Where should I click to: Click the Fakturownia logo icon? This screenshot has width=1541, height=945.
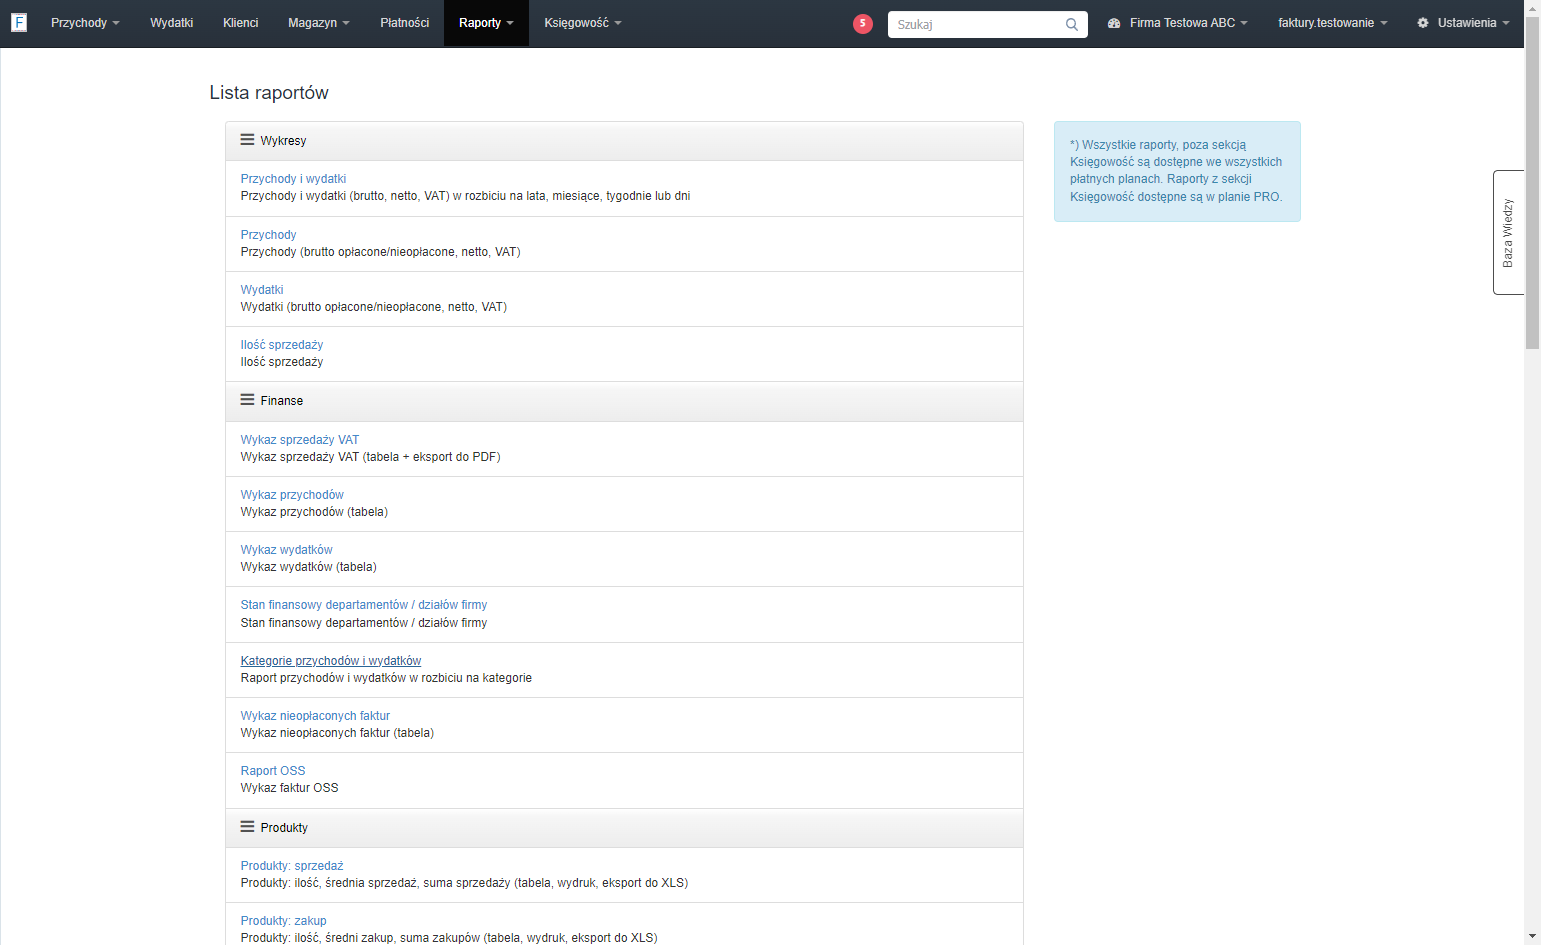click(x=19, y=22)
